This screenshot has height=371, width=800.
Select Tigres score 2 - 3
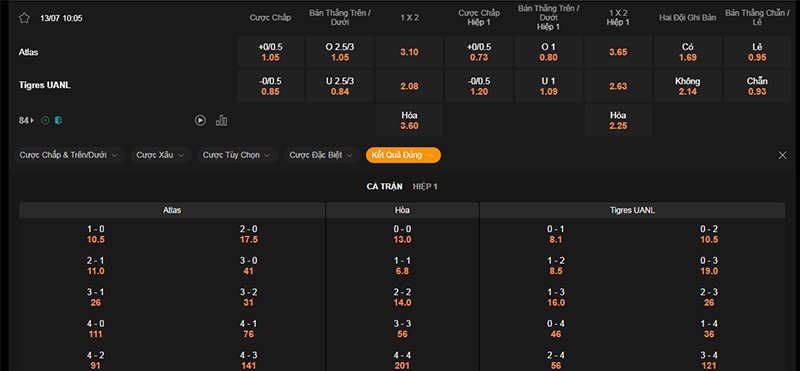(x=709, y=298)
